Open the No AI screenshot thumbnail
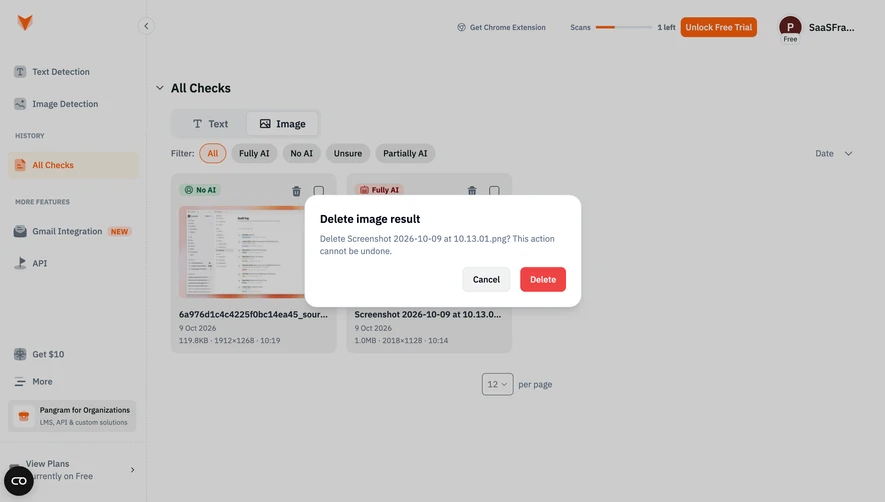The image size is (885, 502). (x=243, y=252)
